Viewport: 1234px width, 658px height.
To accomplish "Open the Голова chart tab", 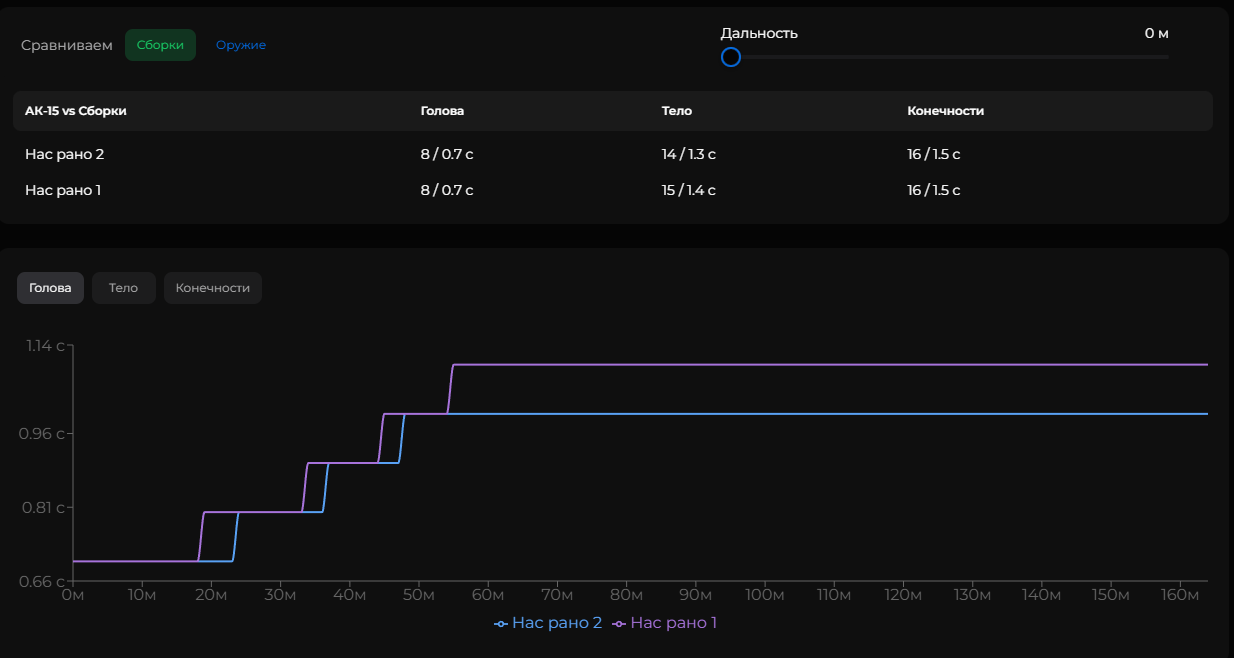I will (50, 288).
